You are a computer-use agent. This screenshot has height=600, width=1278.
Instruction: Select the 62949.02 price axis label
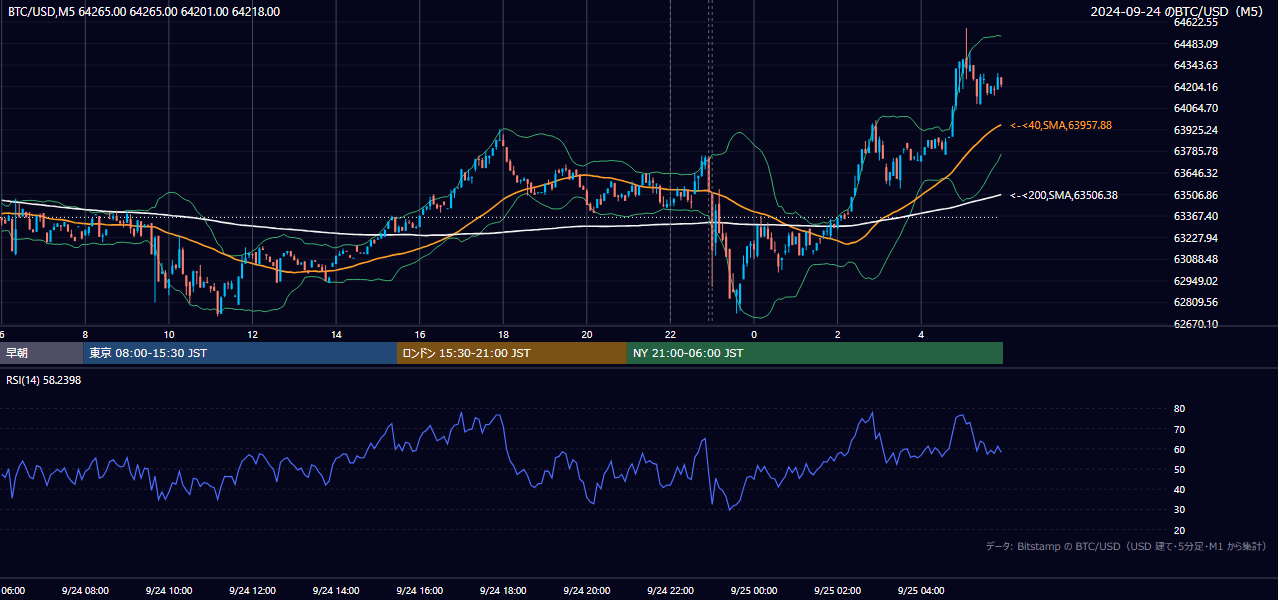pos(1195,281)
